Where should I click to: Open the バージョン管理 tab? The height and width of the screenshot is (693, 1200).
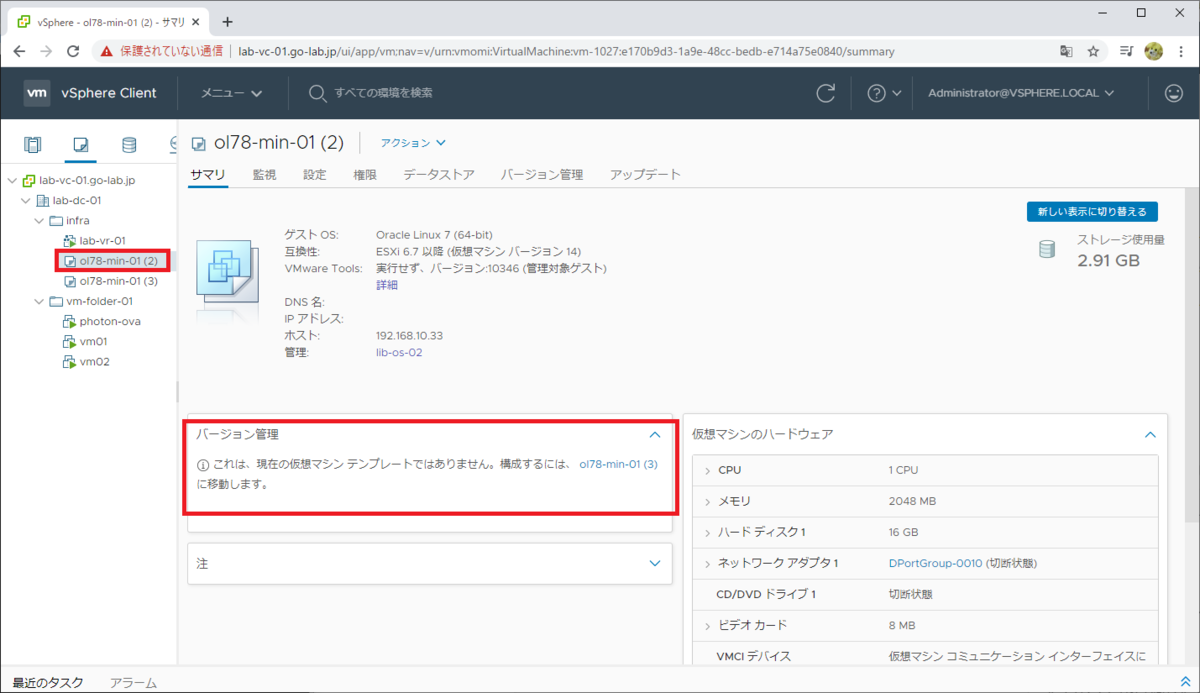542,174
